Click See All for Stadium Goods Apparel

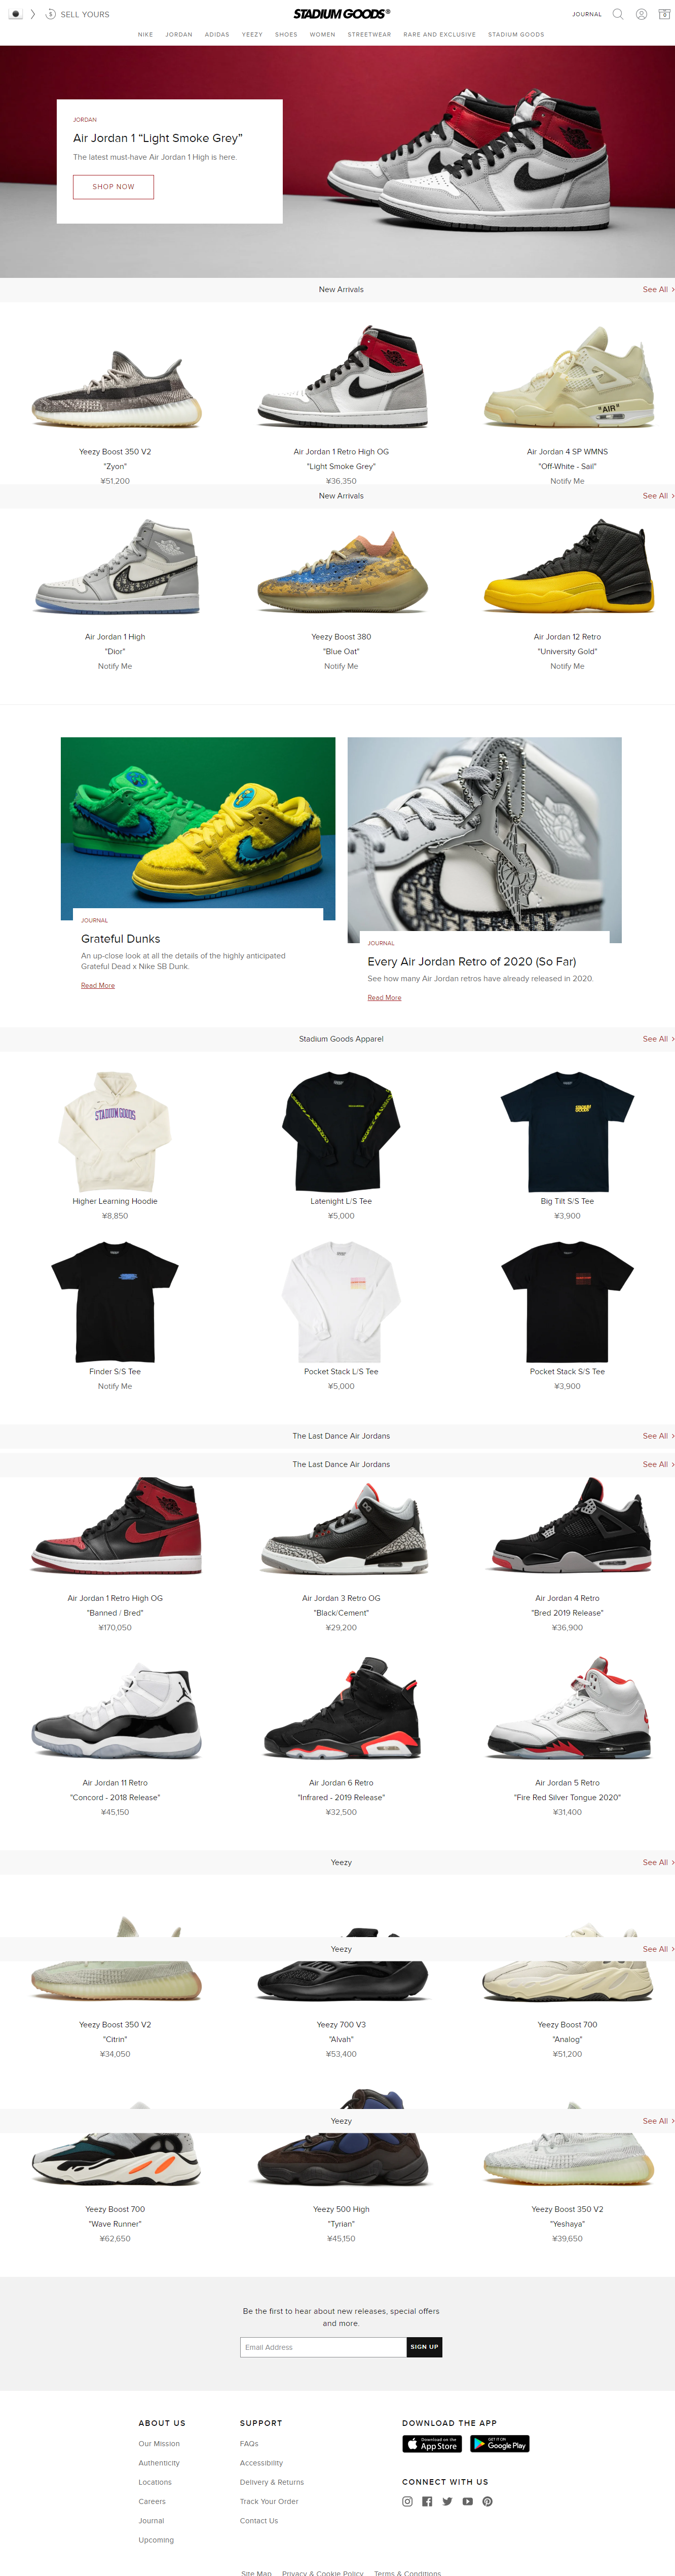(657, 1039)
